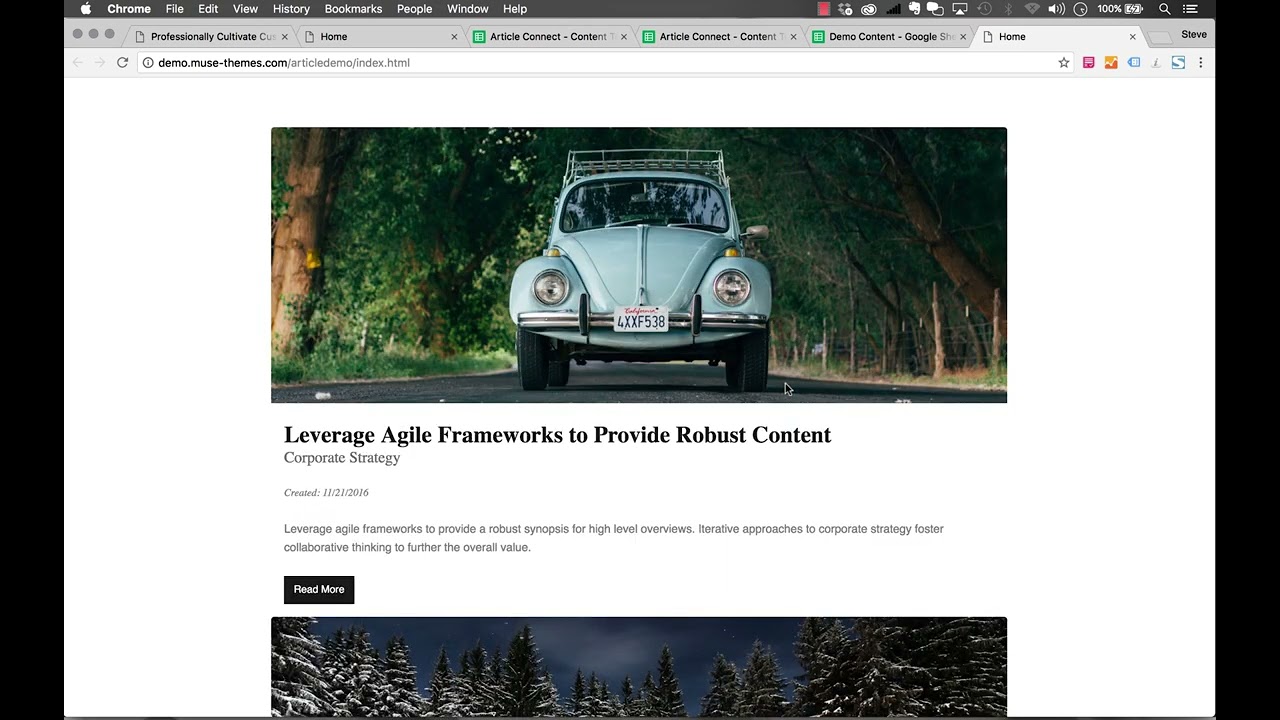Open the Bookmarks menu

[353, 9]
